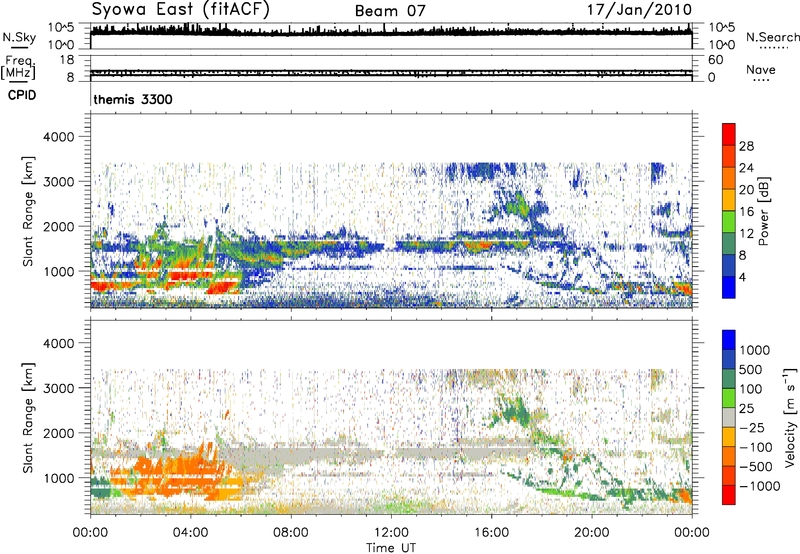Image resolution: width=800 pixels, height=554 pixels.
Task: Click the "4" power colorbar value
Action: [743, 277]
